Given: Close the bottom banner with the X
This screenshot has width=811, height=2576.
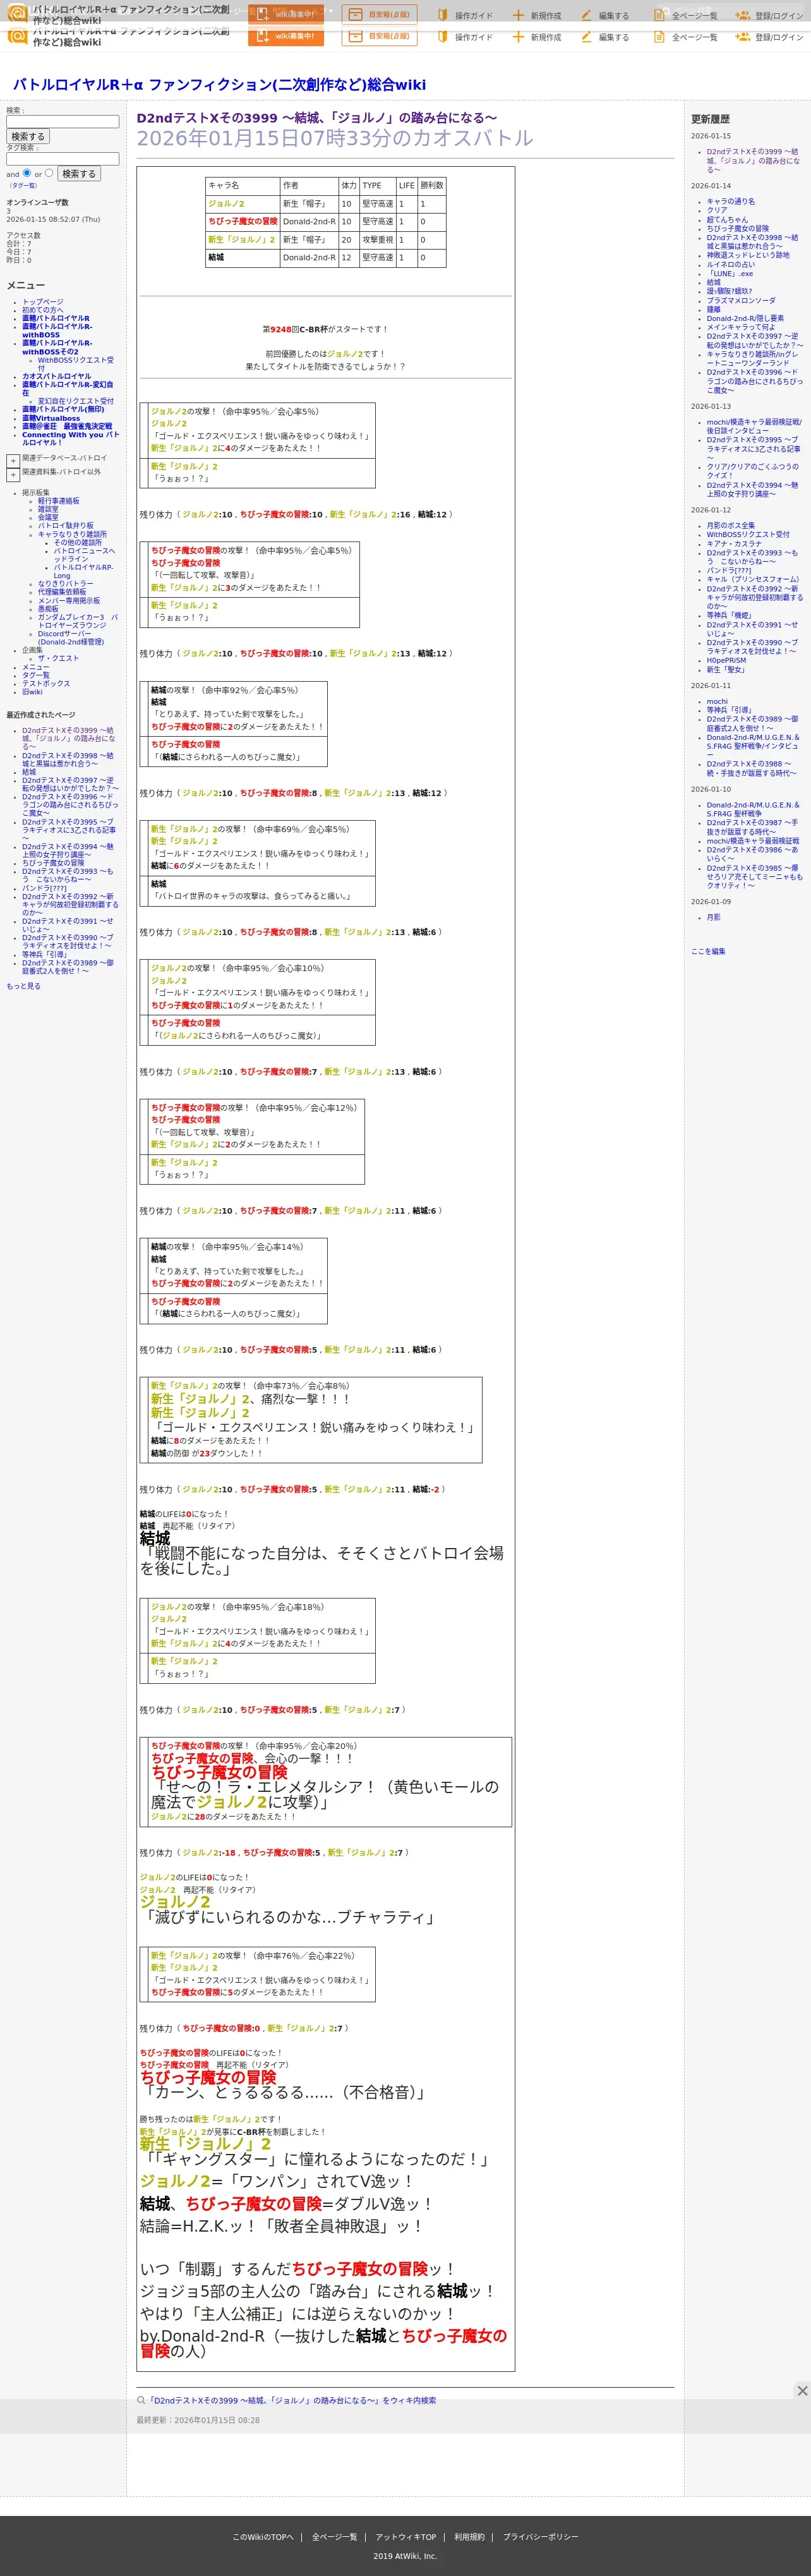Looking at the screenshot, I should (801, 2390).
